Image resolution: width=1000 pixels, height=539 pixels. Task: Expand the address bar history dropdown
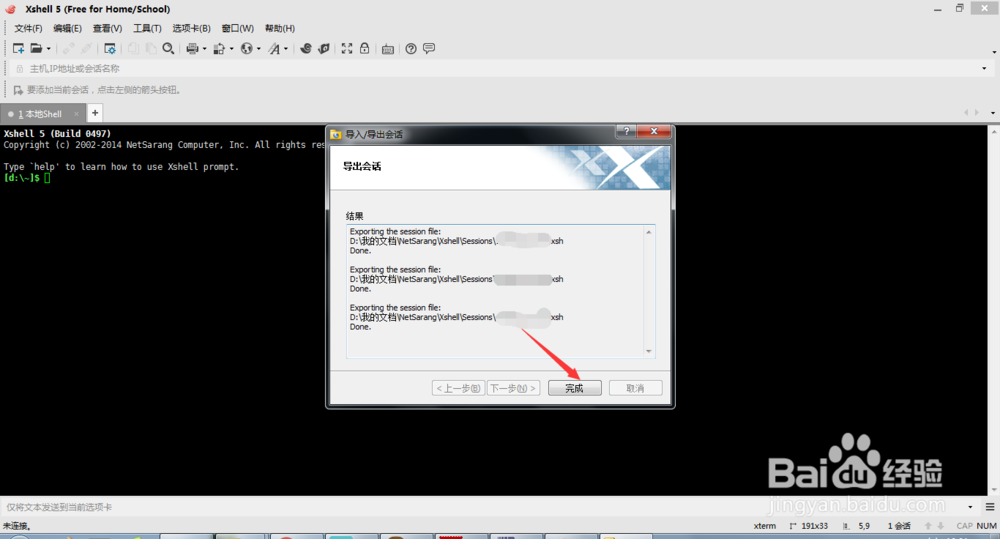[984, 68]
